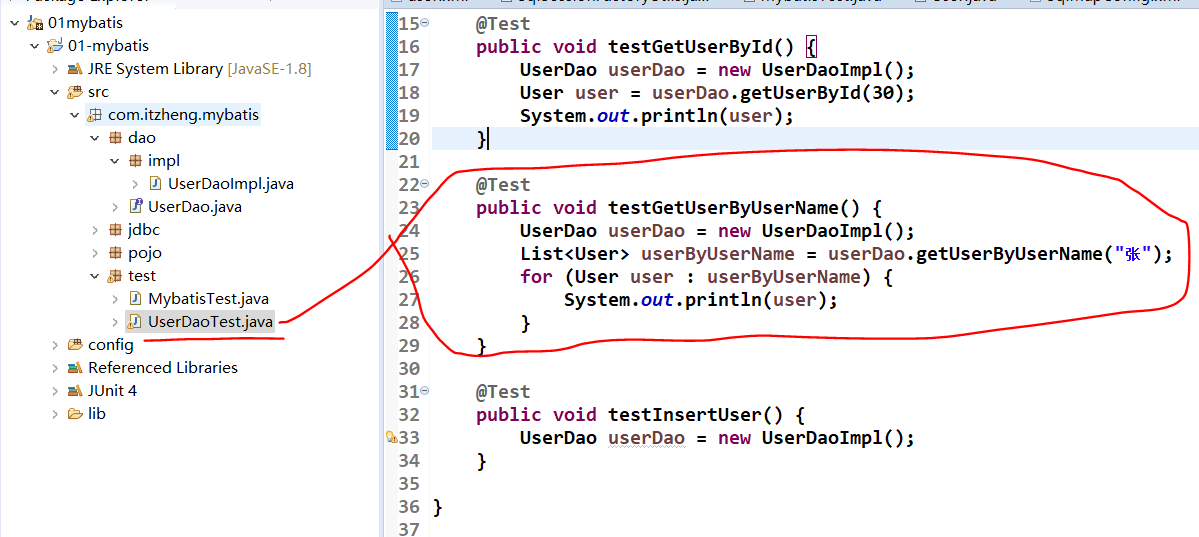Screen dimensions: 1199x537
Task: Click the pojo package icon
Action: [x=115, y=253]
